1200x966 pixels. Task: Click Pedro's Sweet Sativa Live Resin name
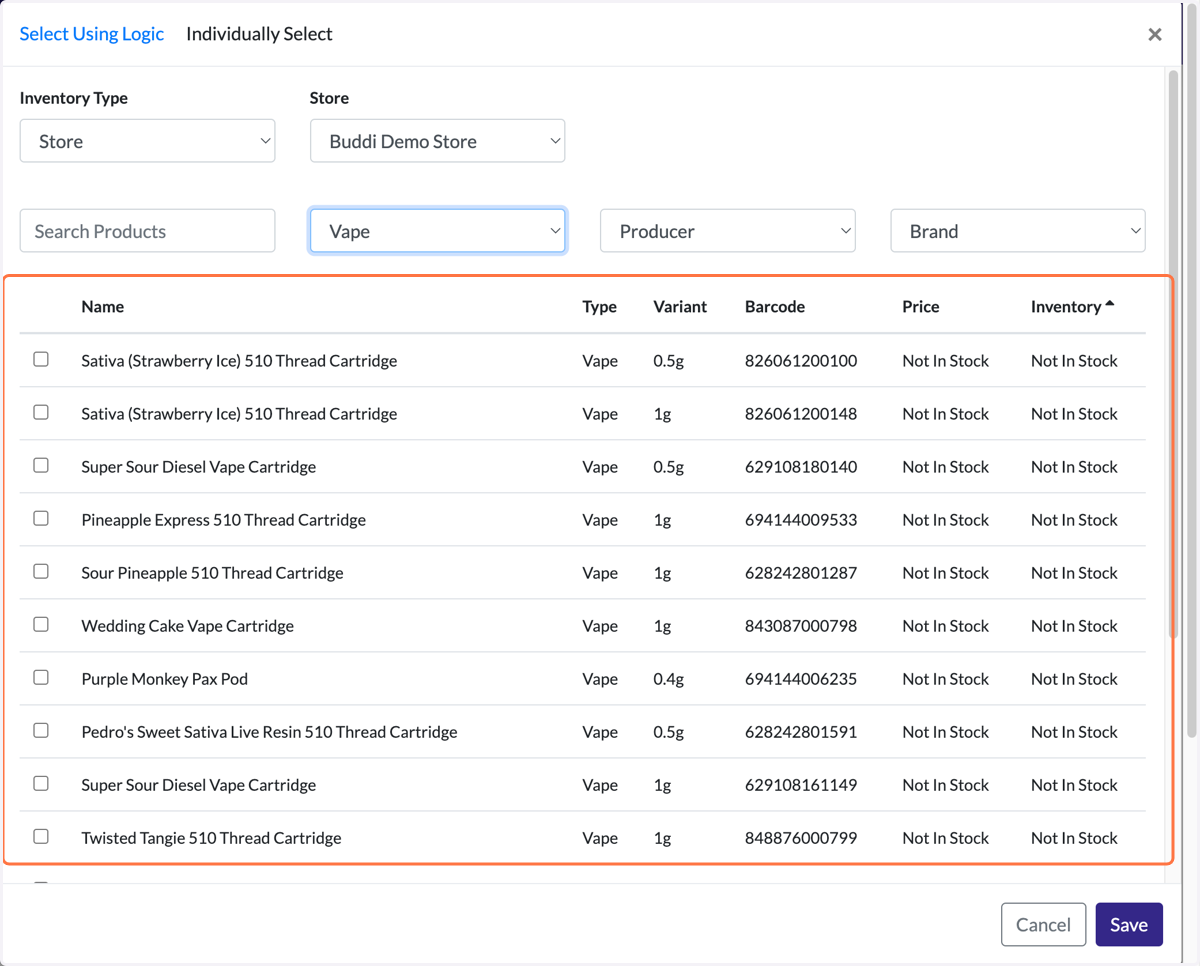(270, 732)
